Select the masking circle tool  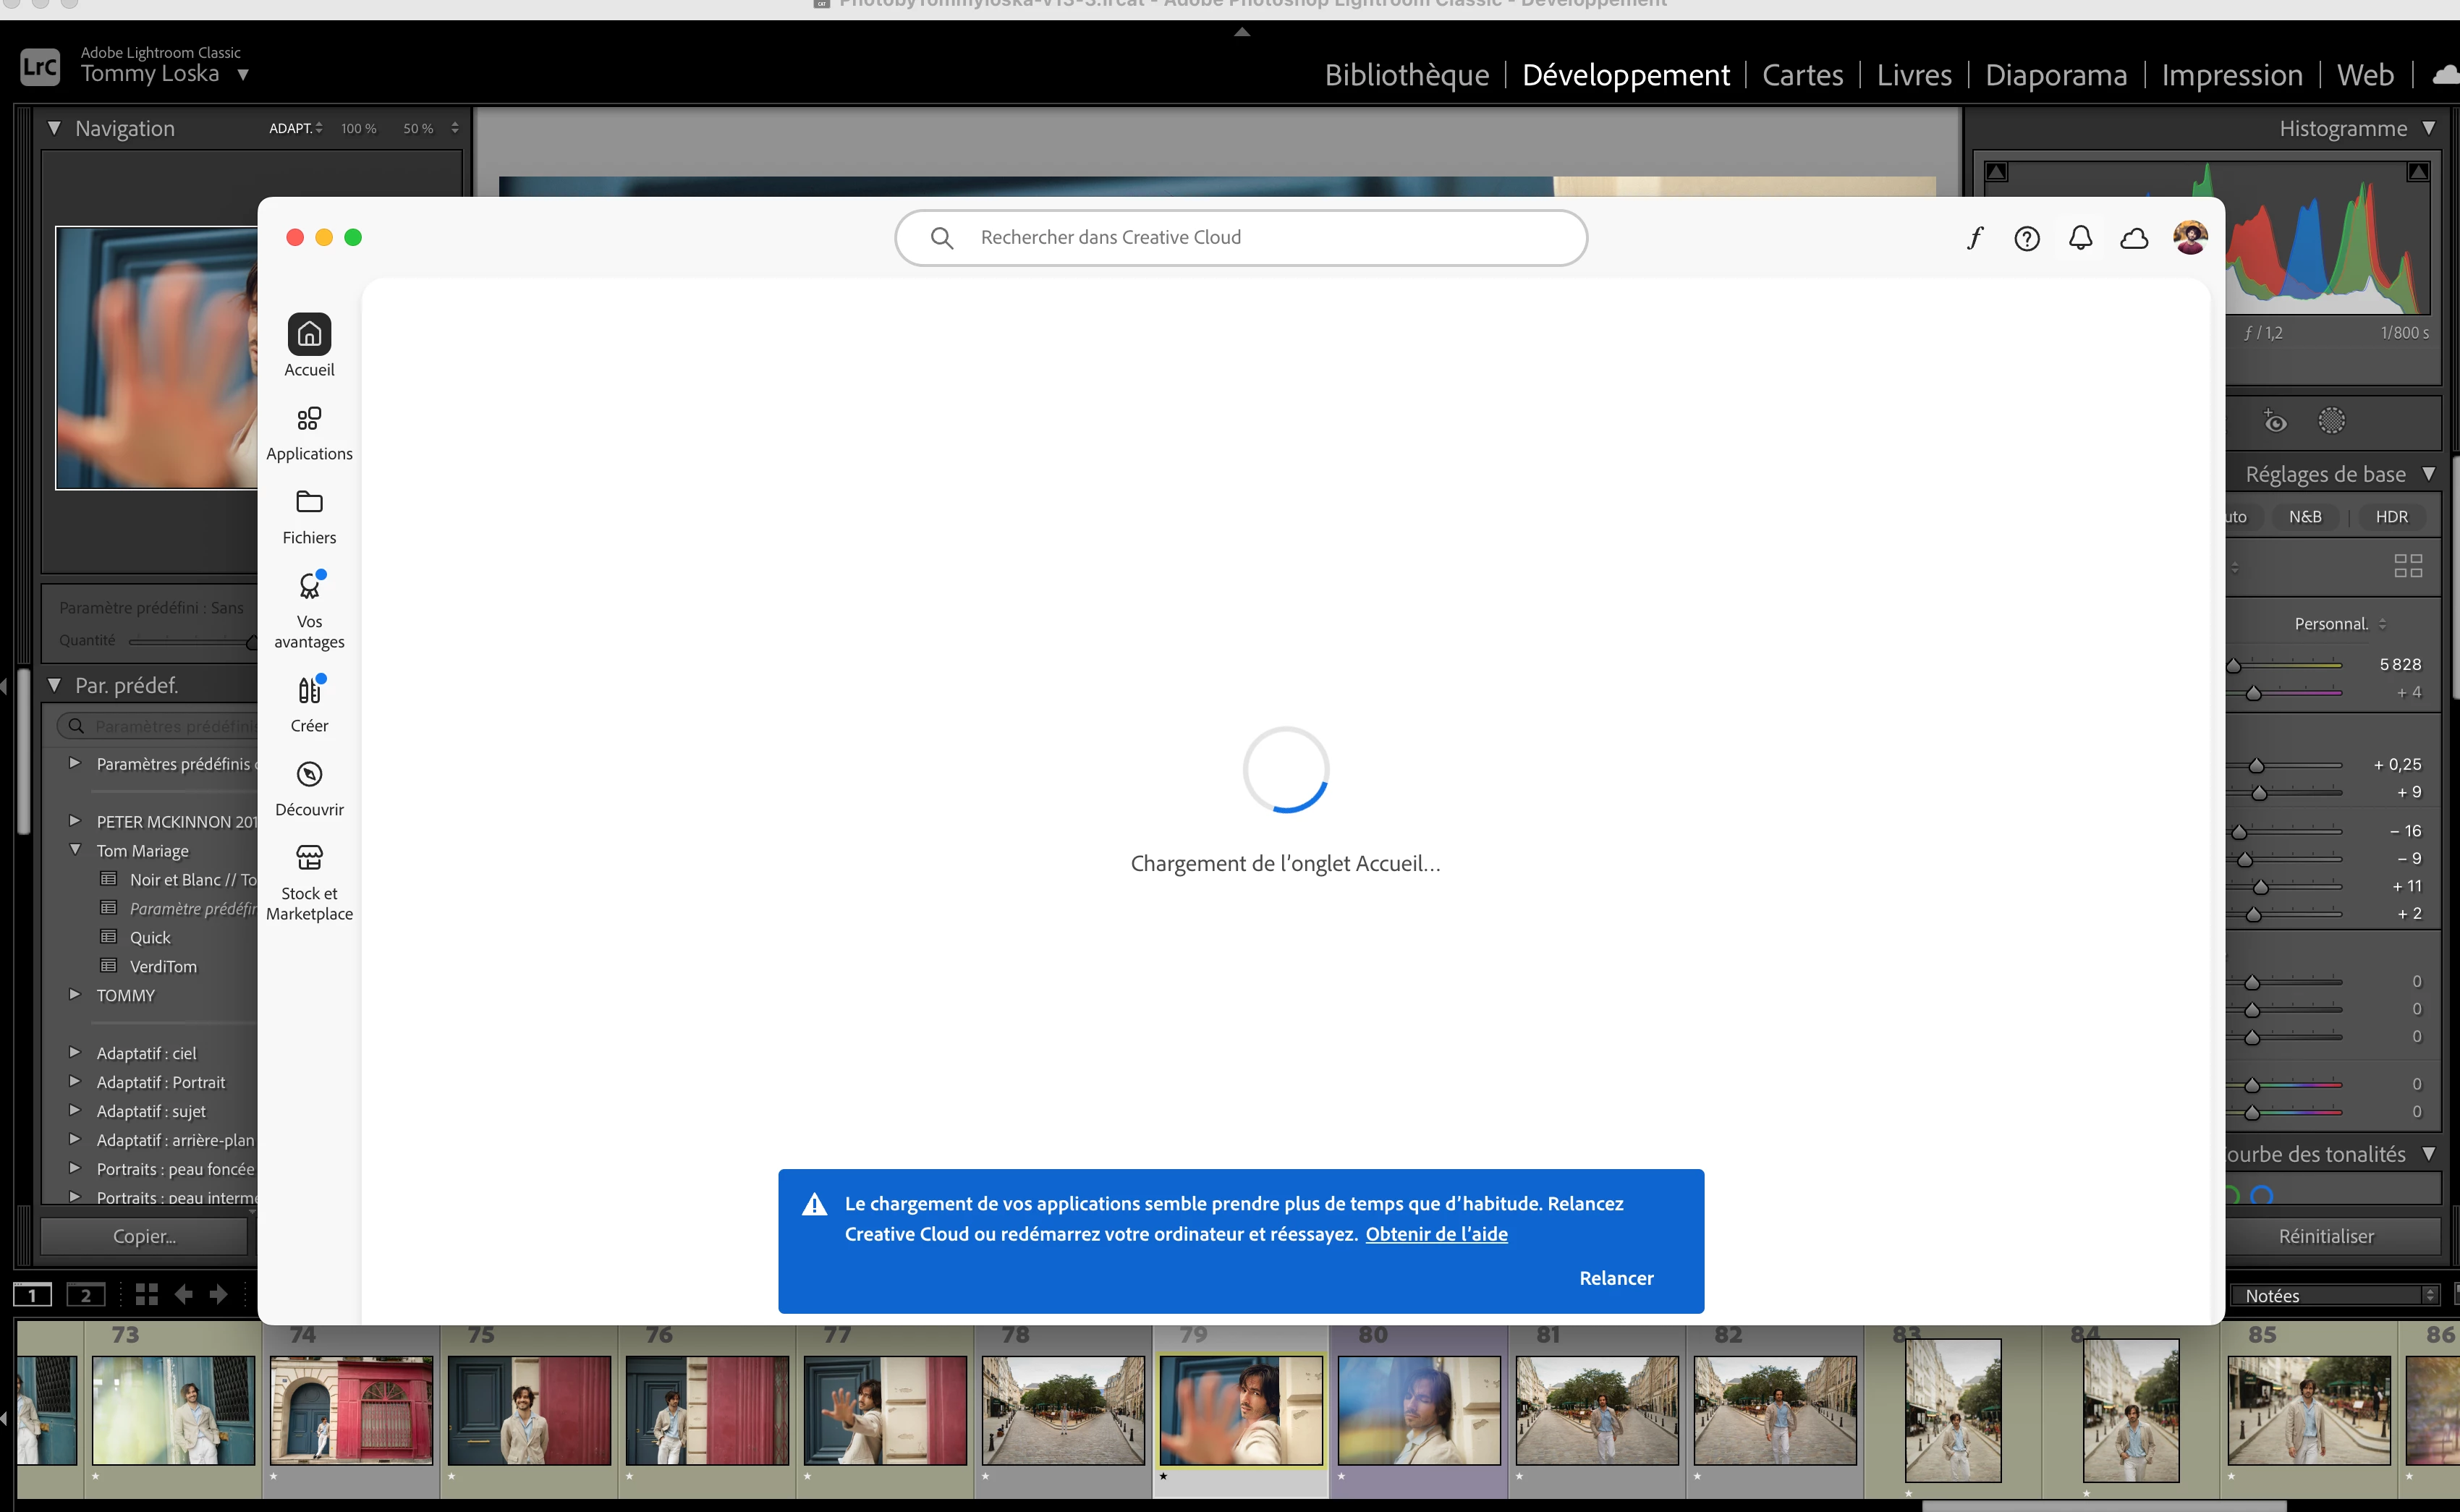[x=2331, y=421]
